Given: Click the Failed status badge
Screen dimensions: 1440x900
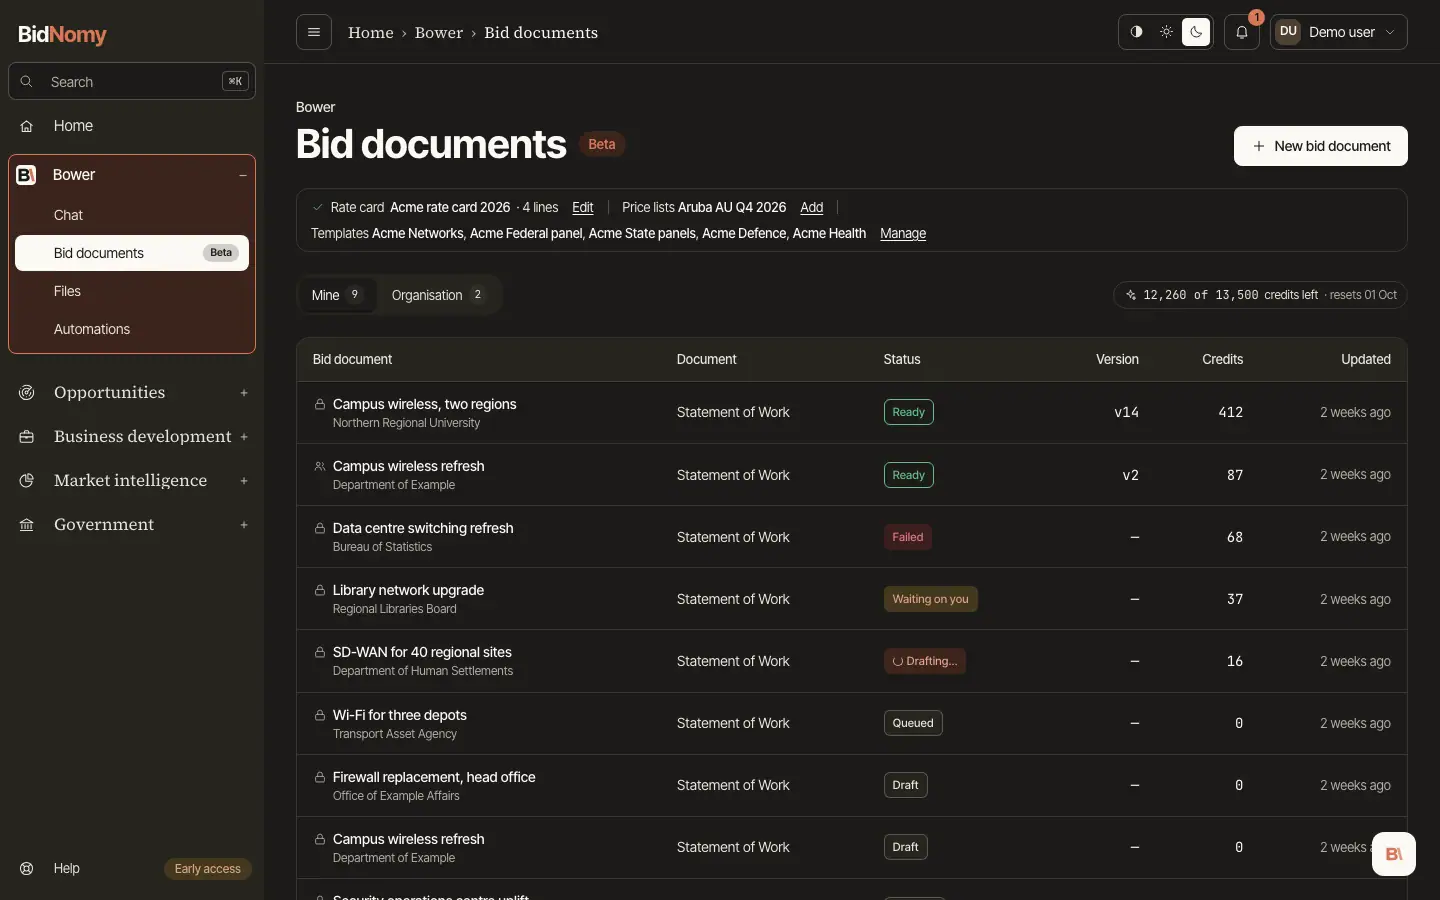Looking at the screenshot, I should [x=908, y=537].
